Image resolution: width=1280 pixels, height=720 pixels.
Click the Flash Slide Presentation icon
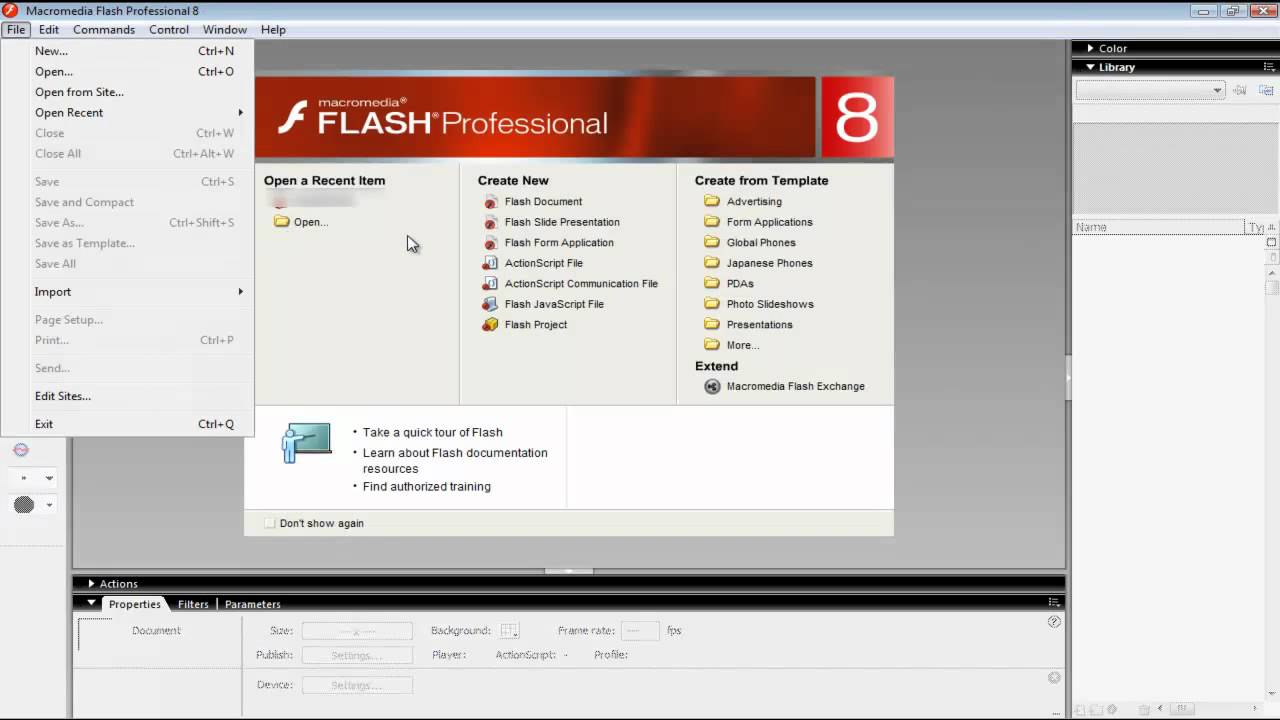490,222
